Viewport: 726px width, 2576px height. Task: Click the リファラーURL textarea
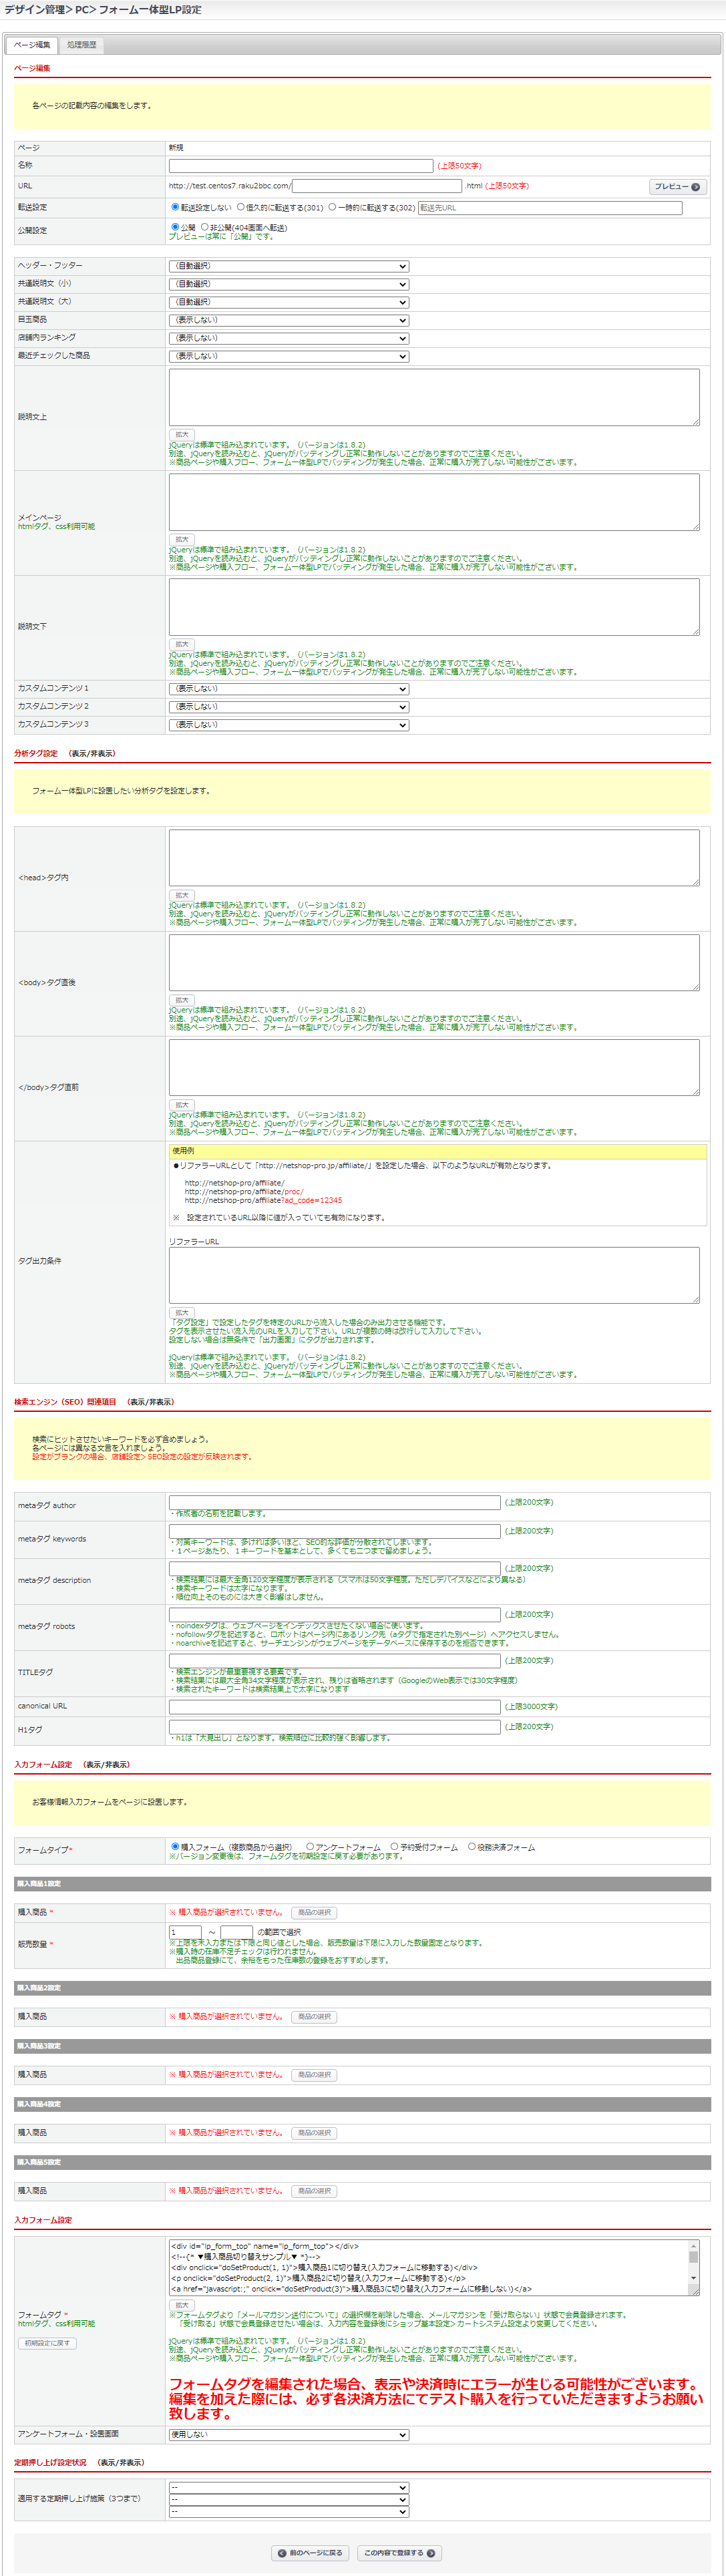point(434,1275)
